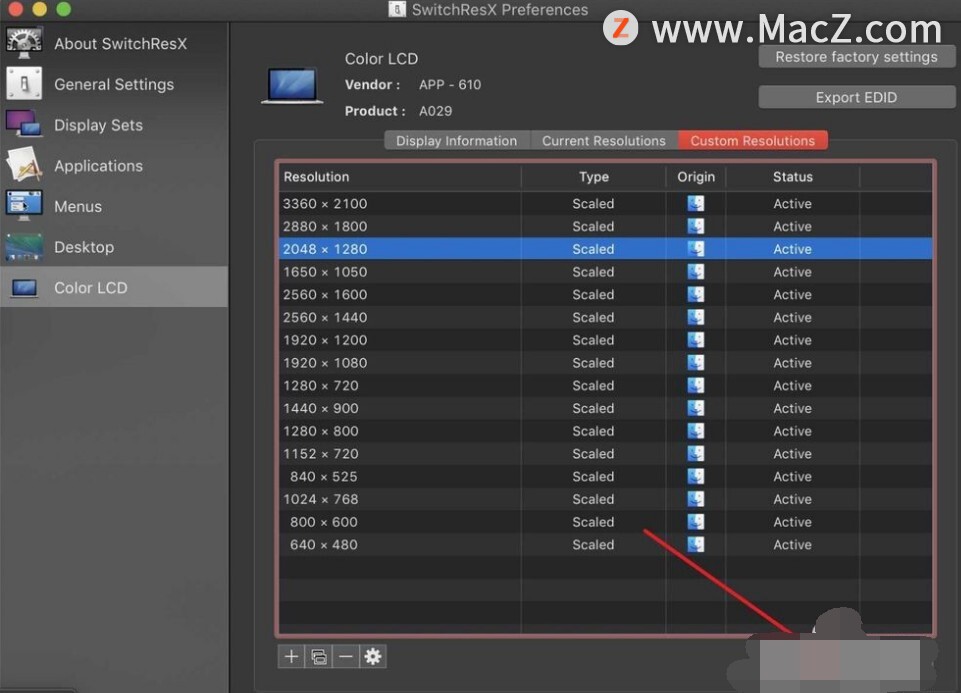Image resolution: width=961 pixels, height=693 pixels.
Task: Select the 1152 × 720 resolution row
Action: point(606,453)
